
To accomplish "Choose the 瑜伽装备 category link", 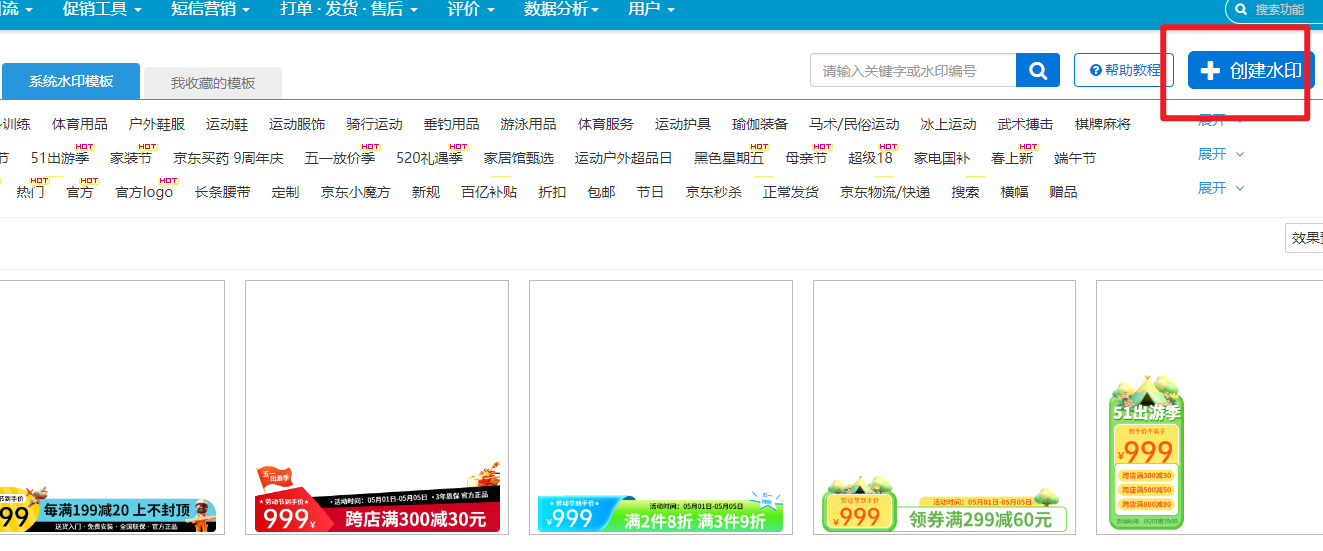I will coord(759,125).
